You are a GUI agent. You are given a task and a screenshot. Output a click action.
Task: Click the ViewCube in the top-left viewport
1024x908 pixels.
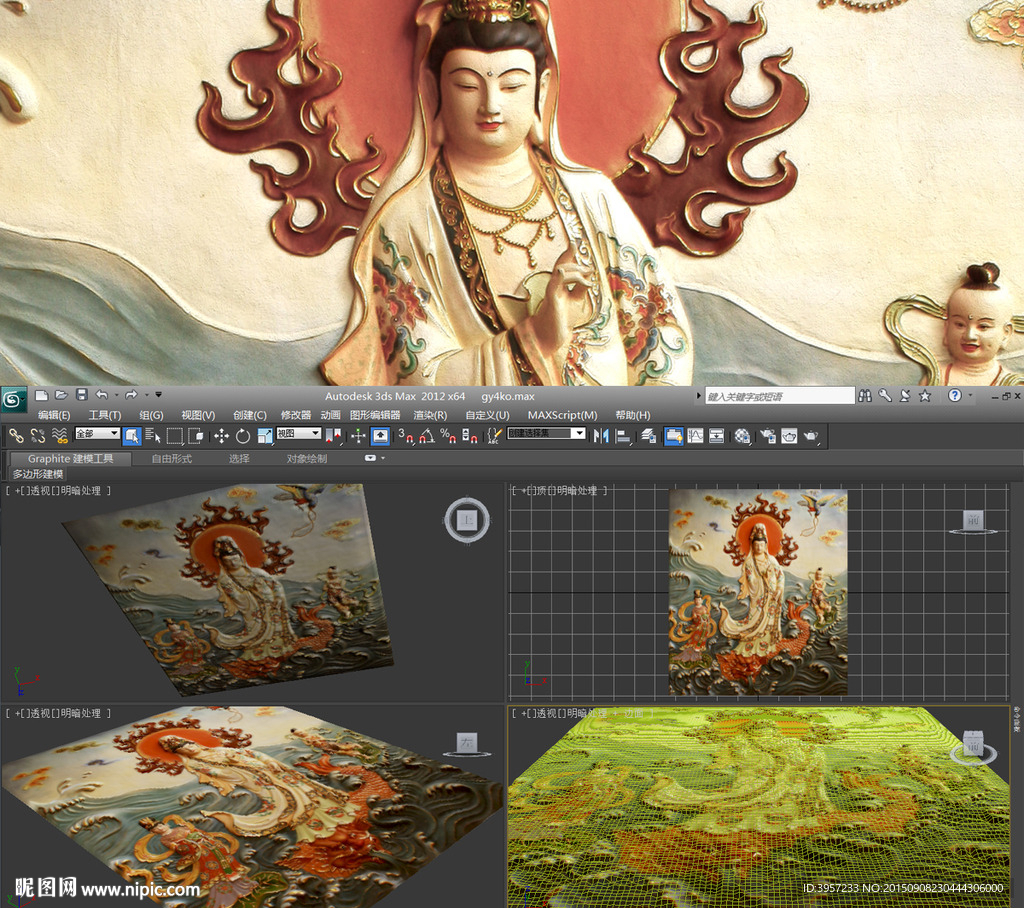coord(467,521)
